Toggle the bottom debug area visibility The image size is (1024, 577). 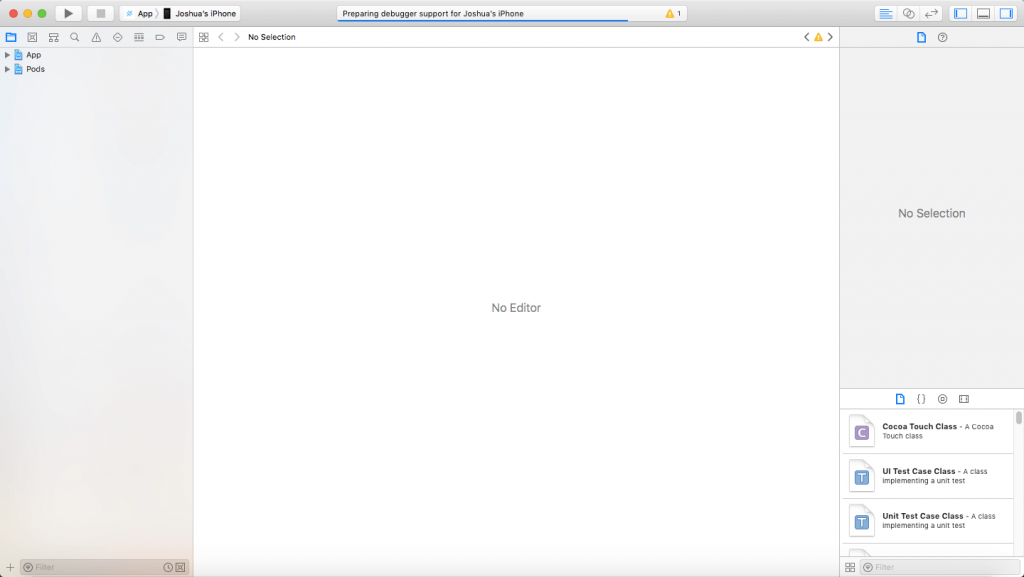[x=984, y=13]
